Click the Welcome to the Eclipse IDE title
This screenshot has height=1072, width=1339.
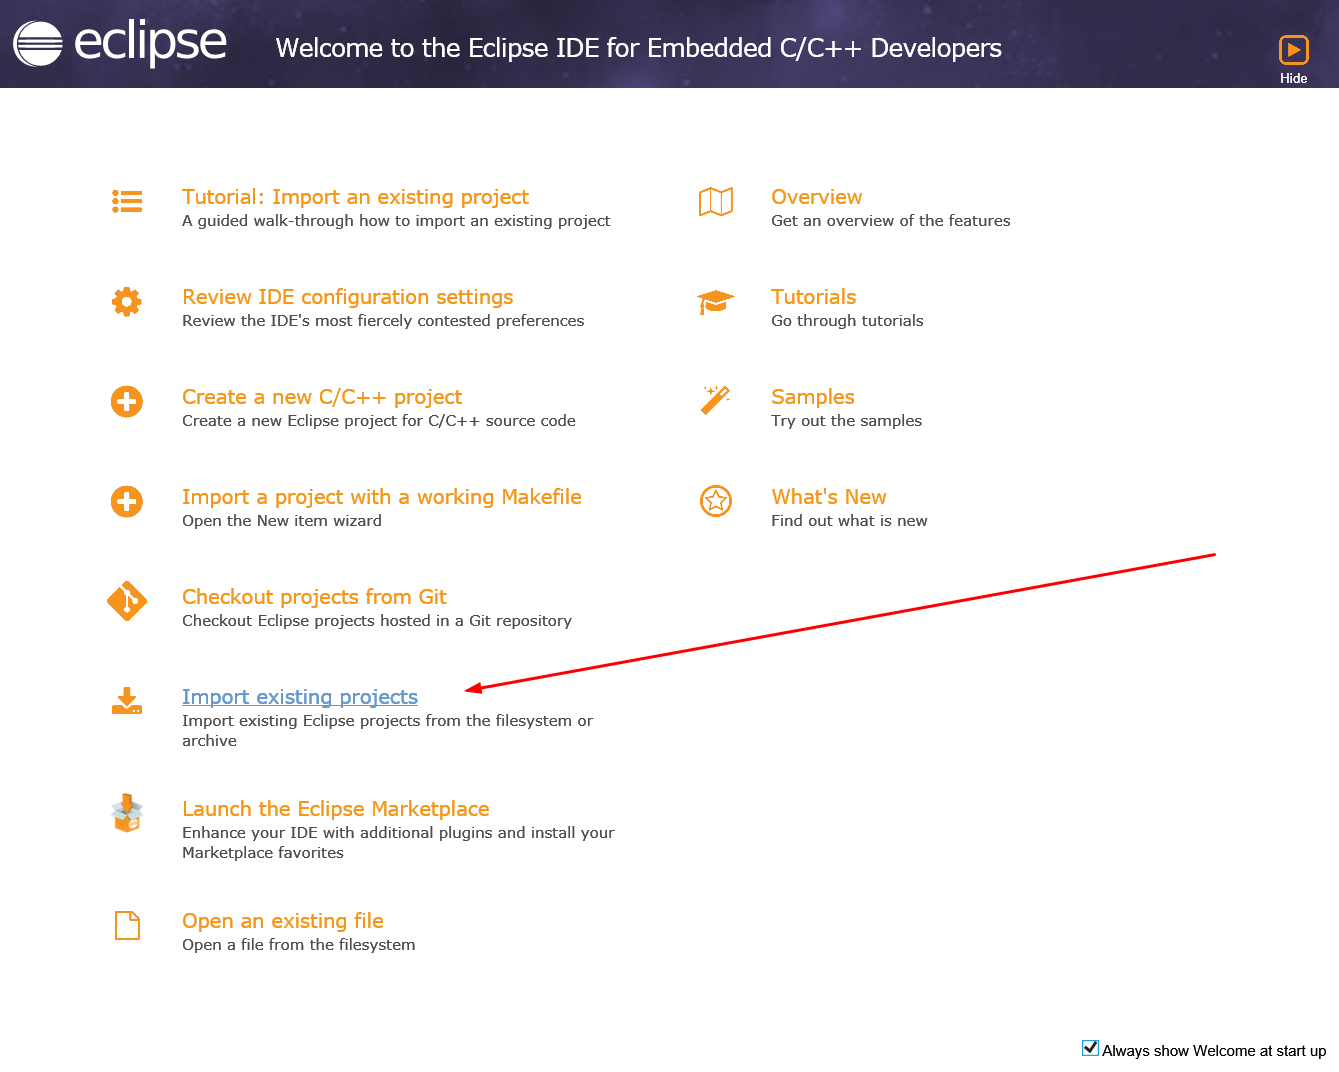638,48
